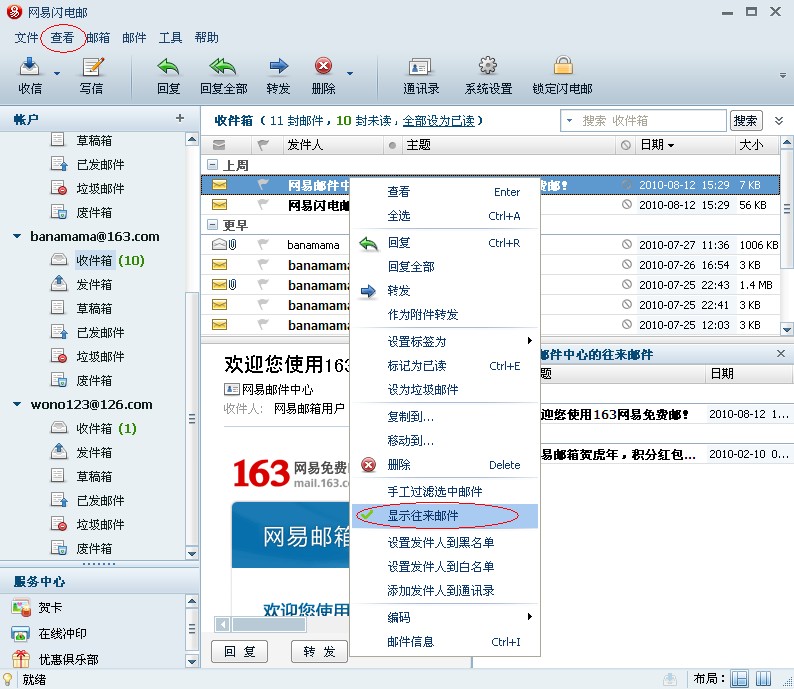Open dropdown arrow next to 删除
794x689 pixels.
pyautogui.click(x=350, y=73)
